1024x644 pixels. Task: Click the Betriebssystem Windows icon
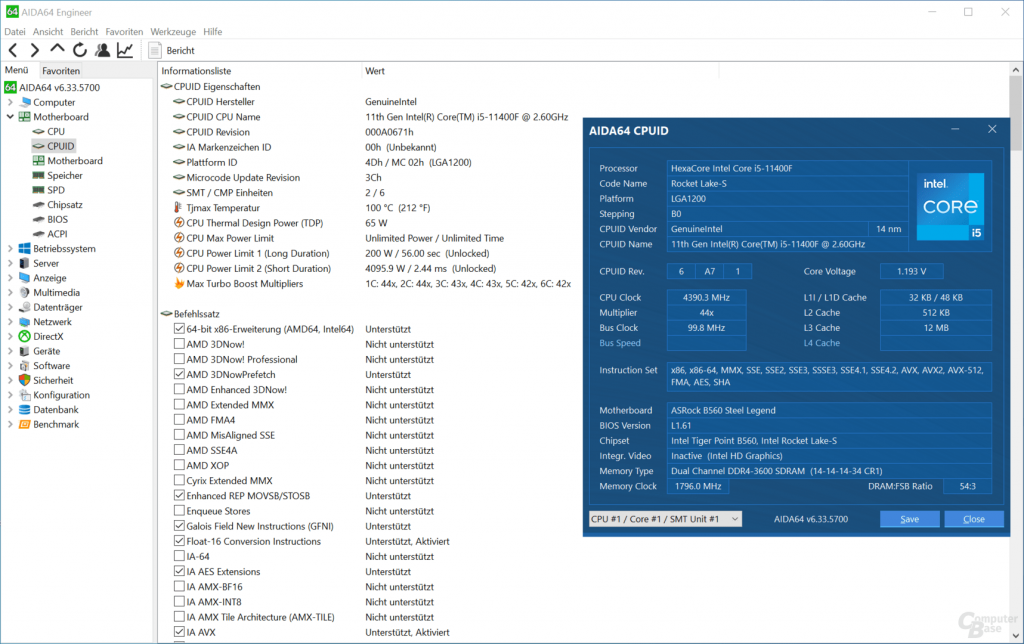[x=25, y=248]
